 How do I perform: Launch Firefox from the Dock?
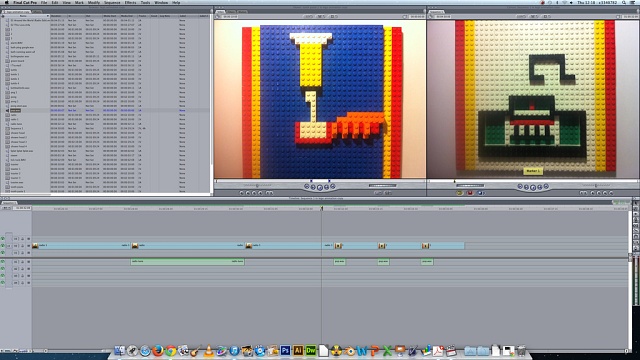point(158,350)
